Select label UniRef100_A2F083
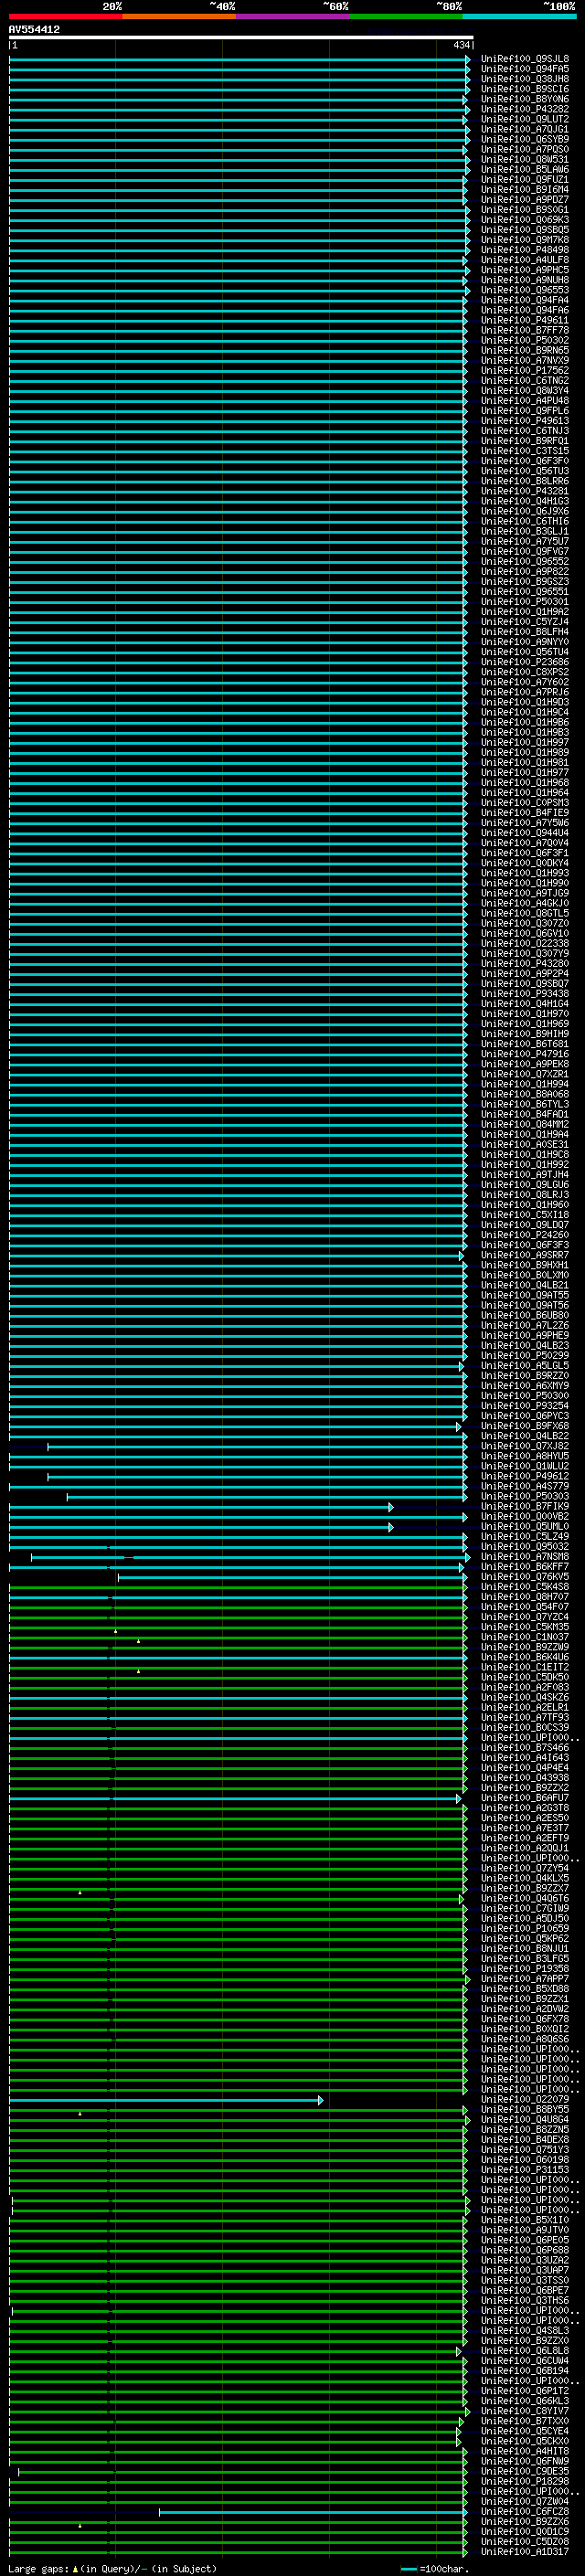 pos(524,1687)
